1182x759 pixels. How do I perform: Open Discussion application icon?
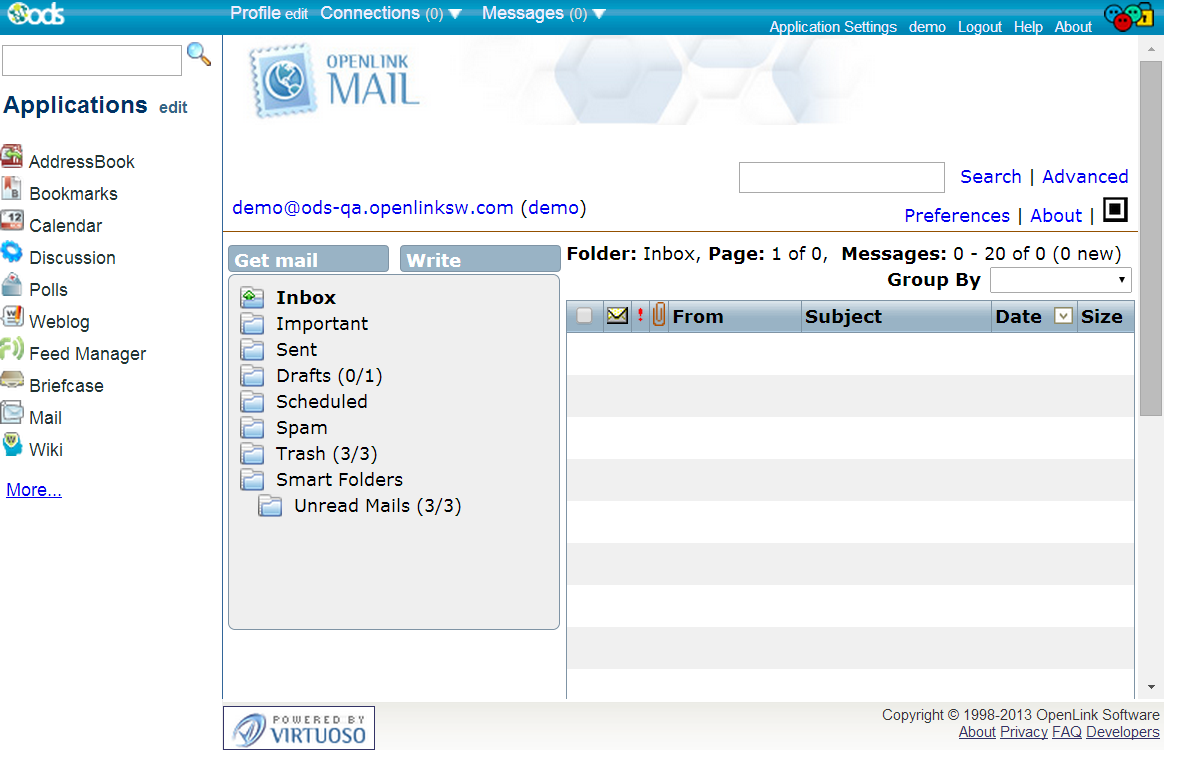click(12, 253)
